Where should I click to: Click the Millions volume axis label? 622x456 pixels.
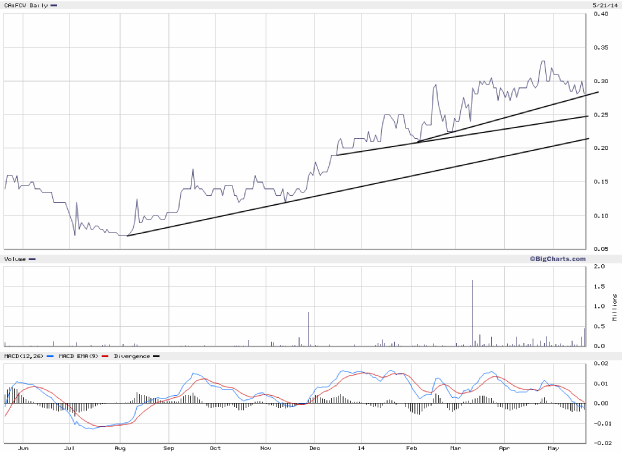(x=615, y=307)
